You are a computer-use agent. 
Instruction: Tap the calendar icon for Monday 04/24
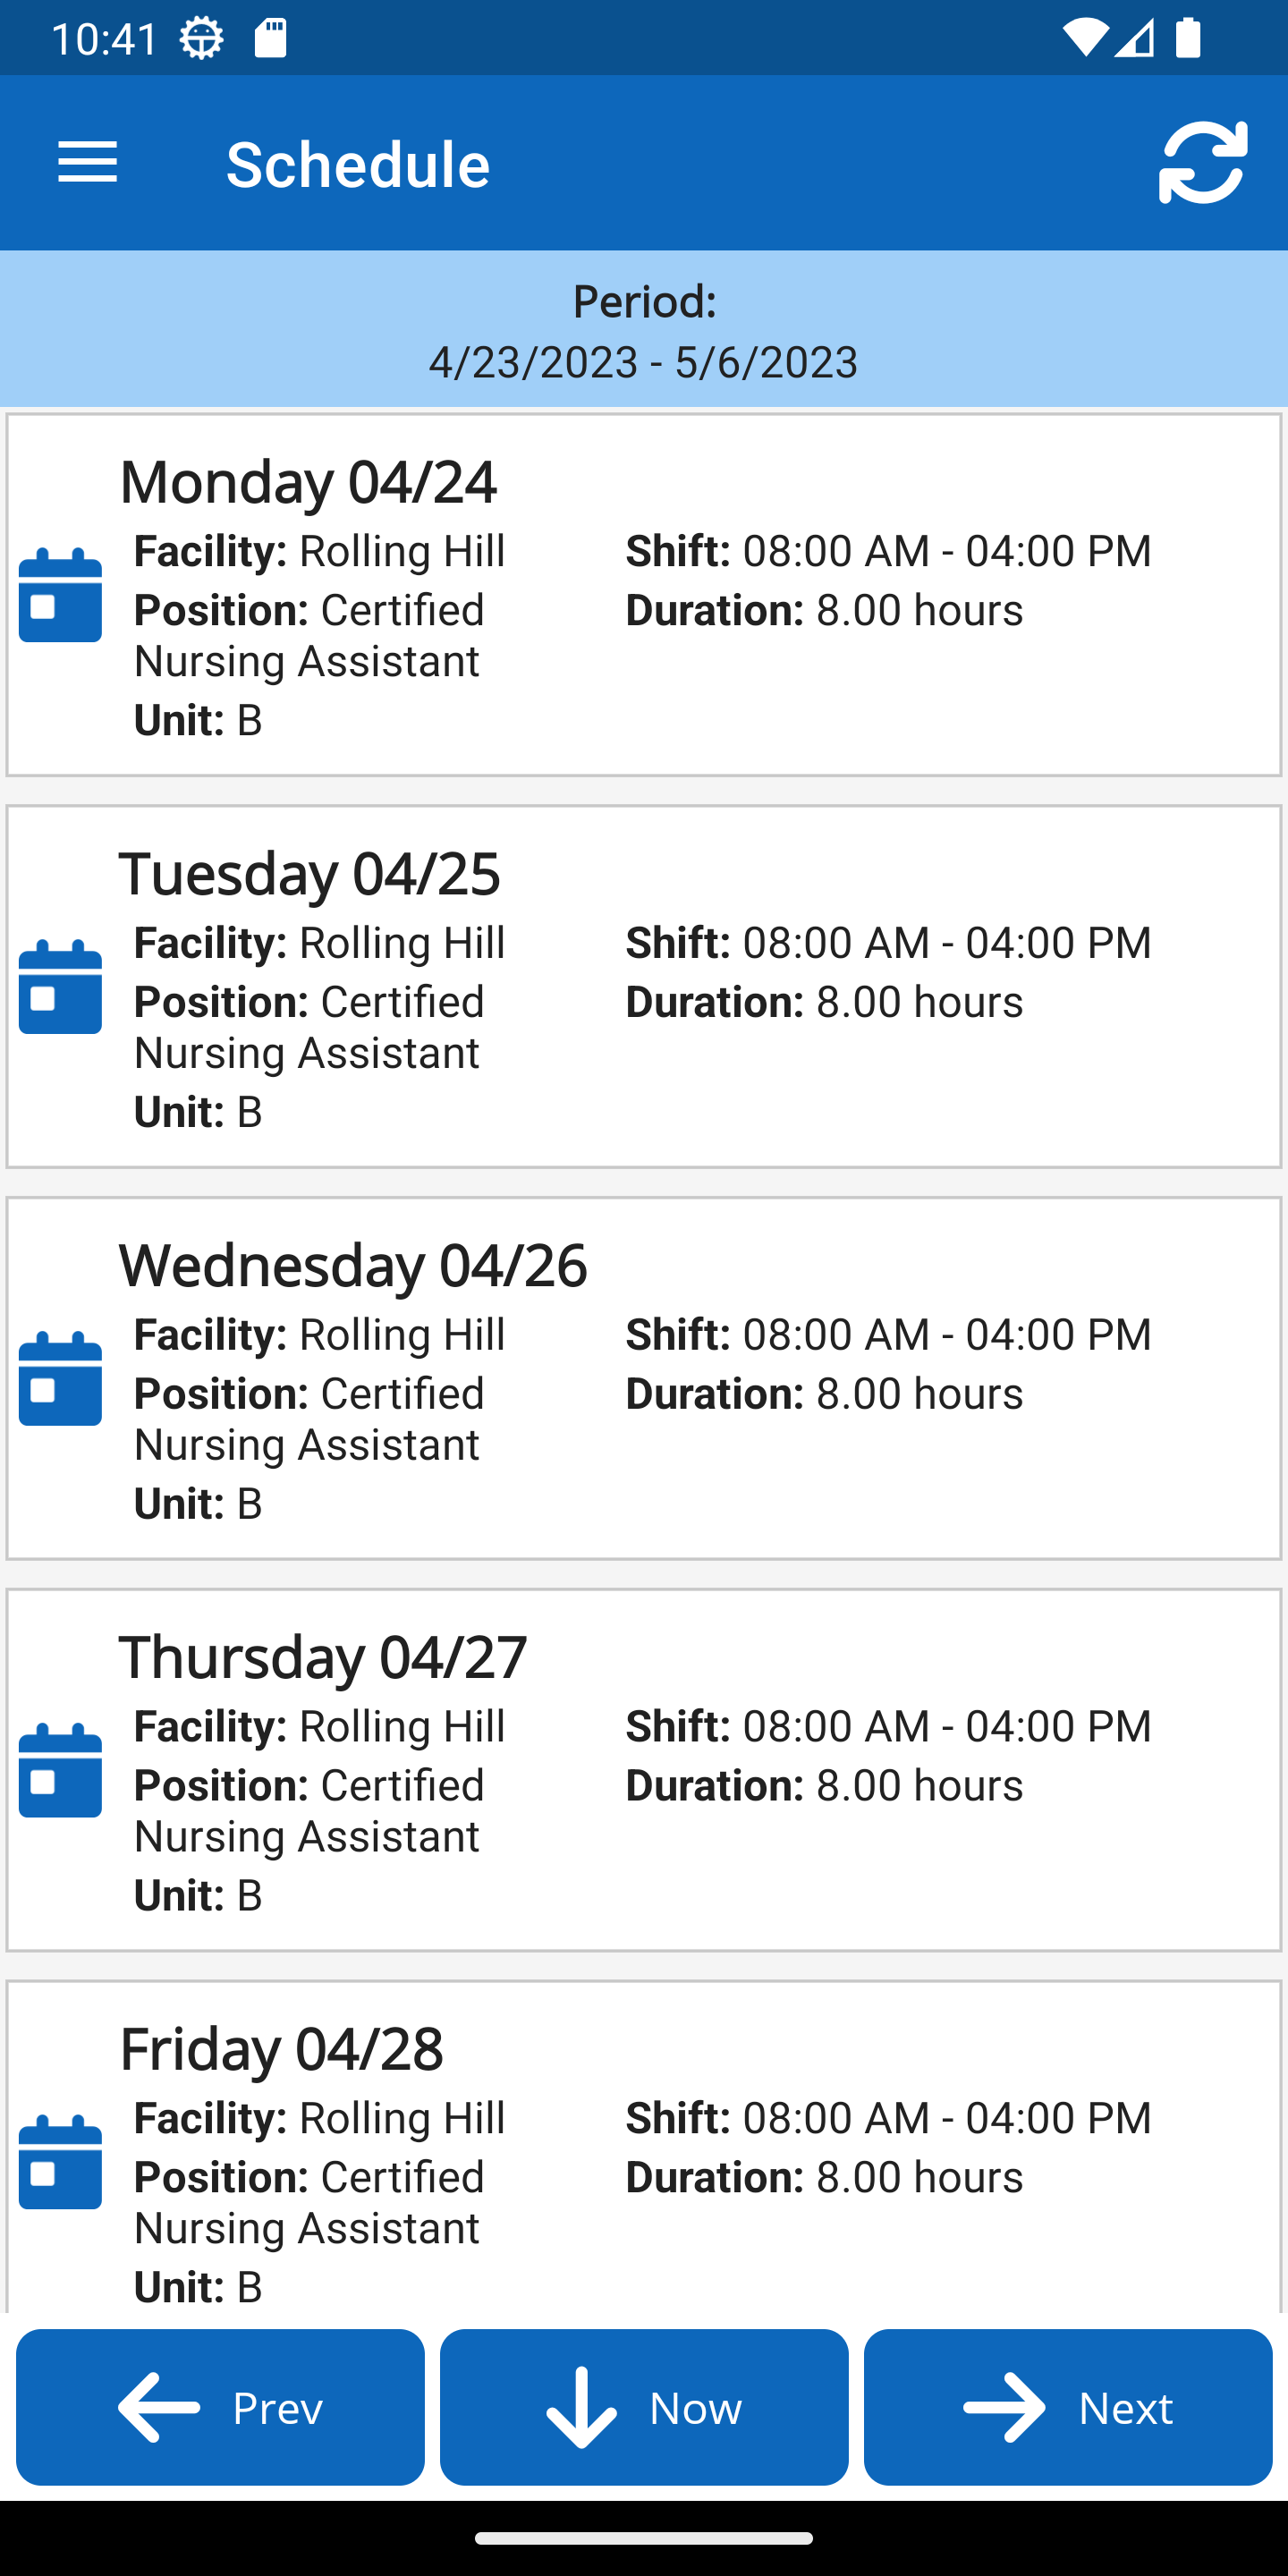[60, 595]
